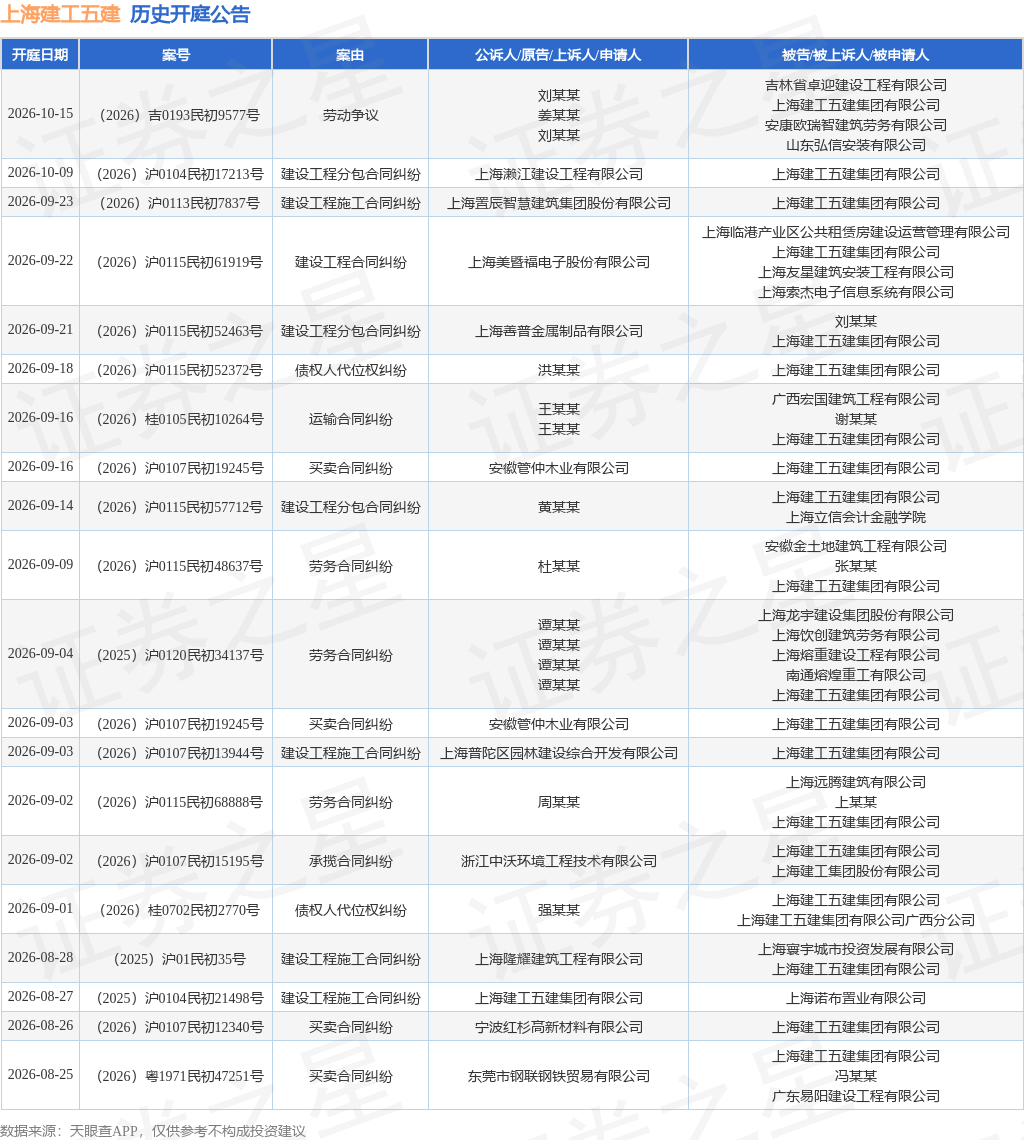Open case (2025)沪0120民初34137号
Image resolution: width=1024 pixels, height=1140 pixels.
[x=179, y=656]
